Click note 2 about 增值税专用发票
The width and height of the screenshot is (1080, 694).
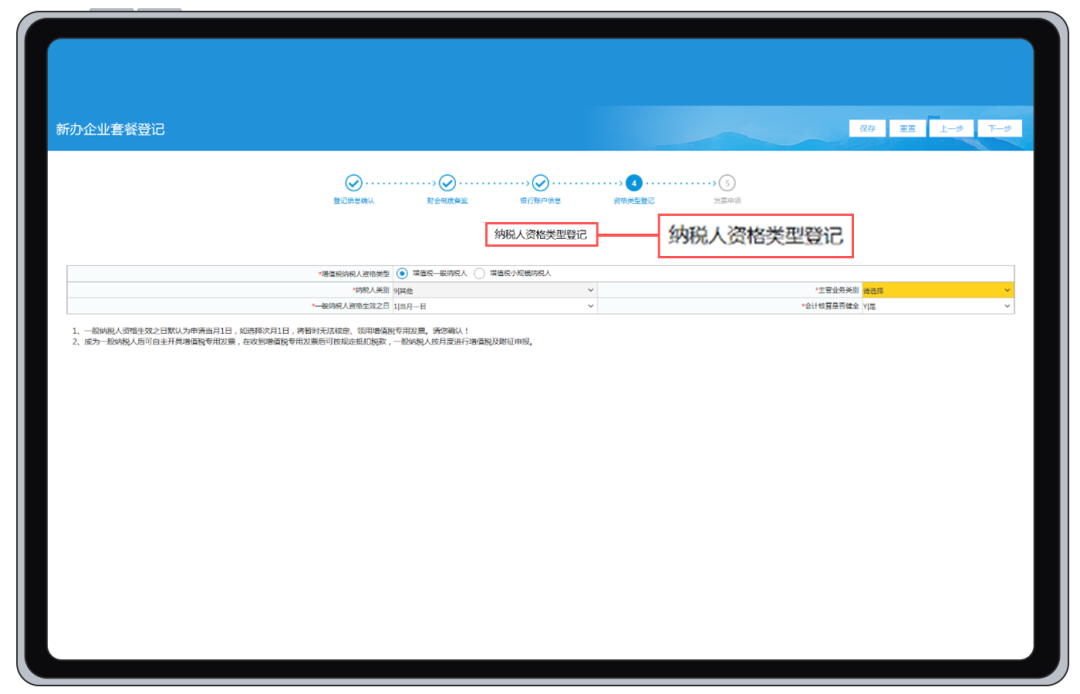point(303,341)
